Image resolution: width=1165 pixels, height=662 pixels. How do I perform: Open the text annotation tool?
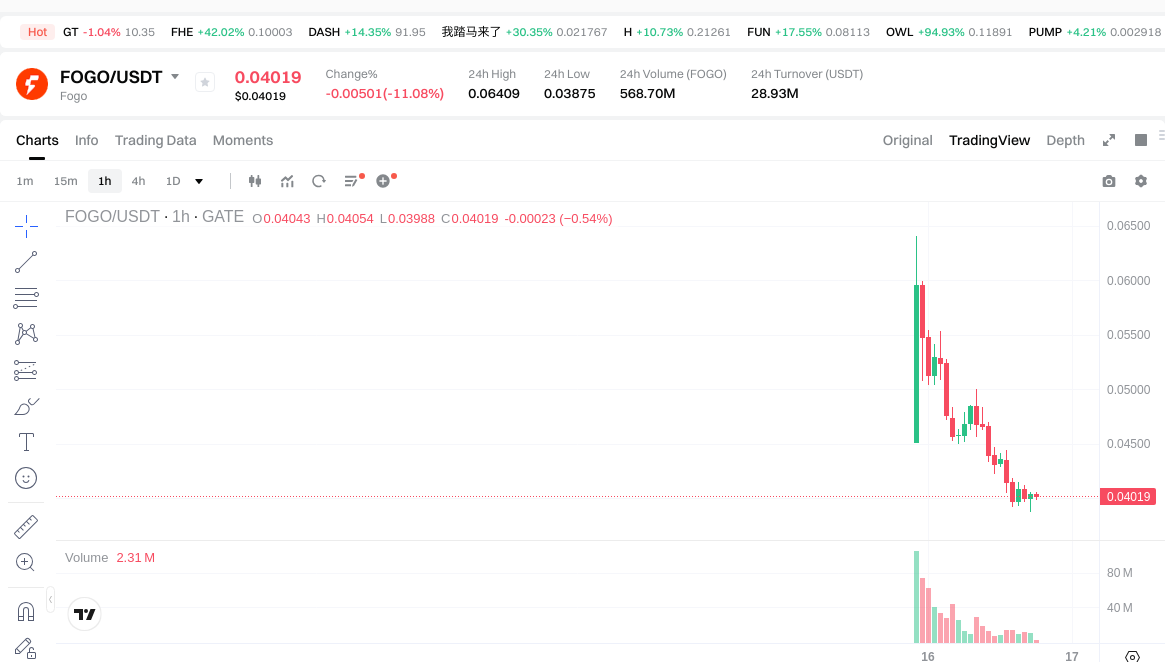[25, 442]
